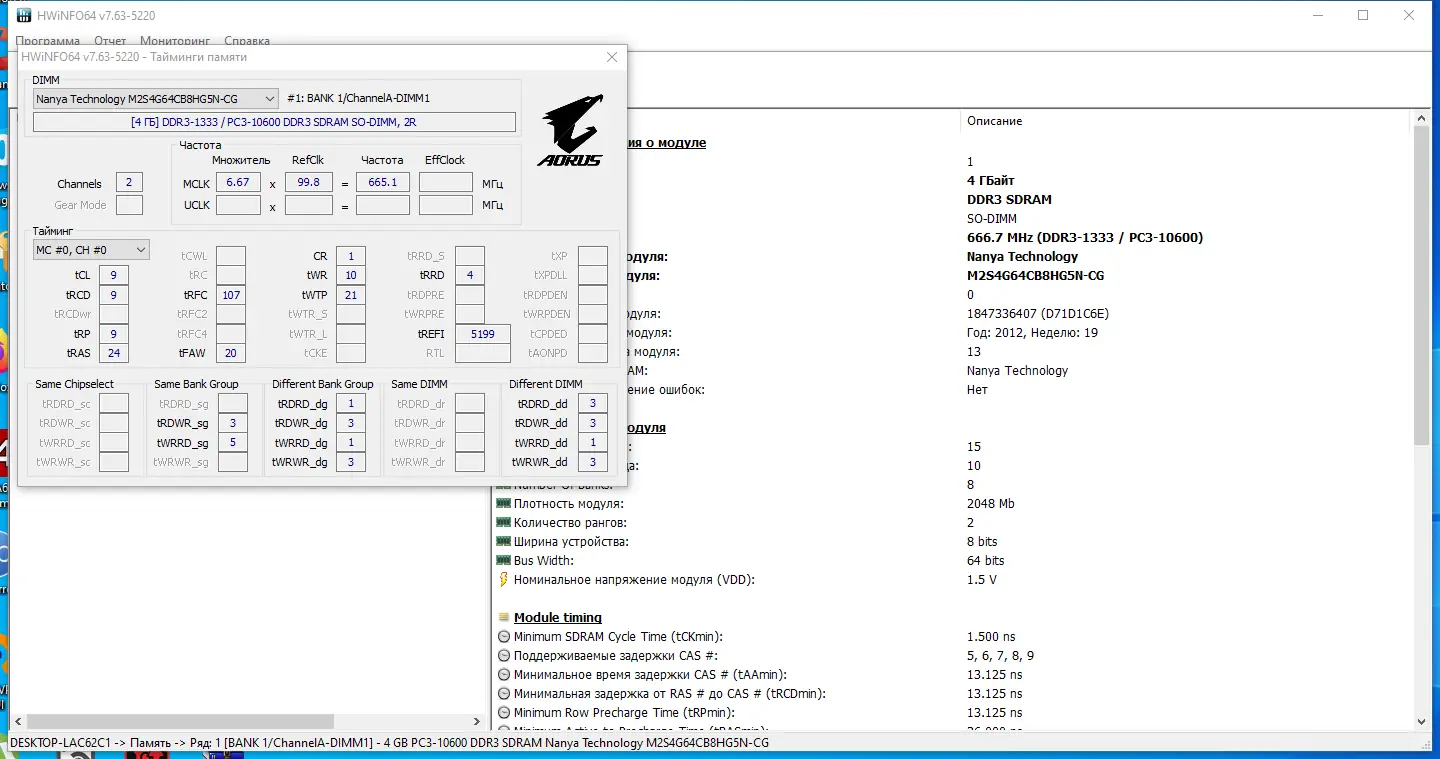Click the AORUS logo in the timings dialog

coord(571,130)
